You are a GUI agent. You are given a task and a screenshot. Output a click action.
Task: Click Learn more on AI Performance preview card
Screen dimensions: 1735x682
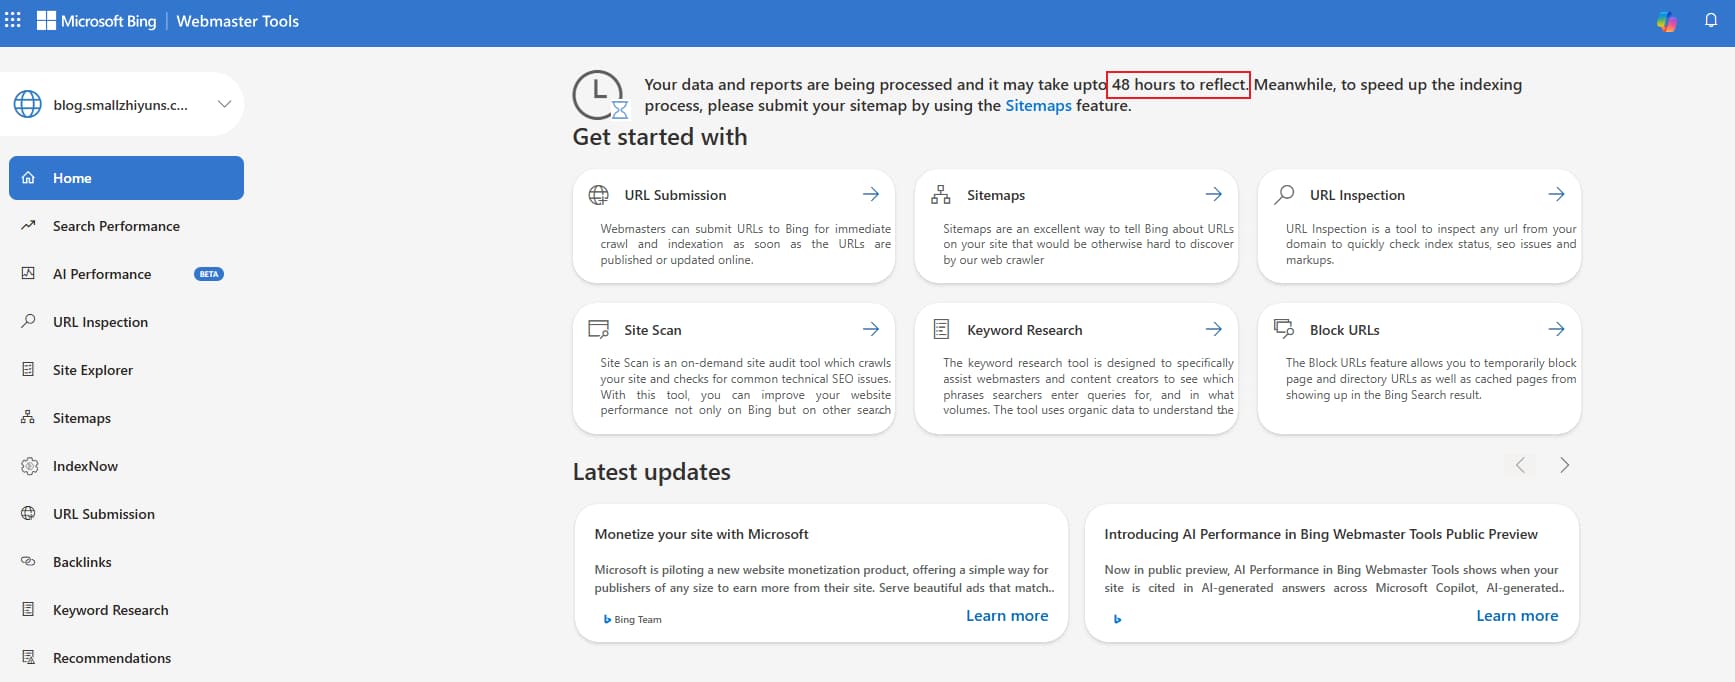(1517, 616)
